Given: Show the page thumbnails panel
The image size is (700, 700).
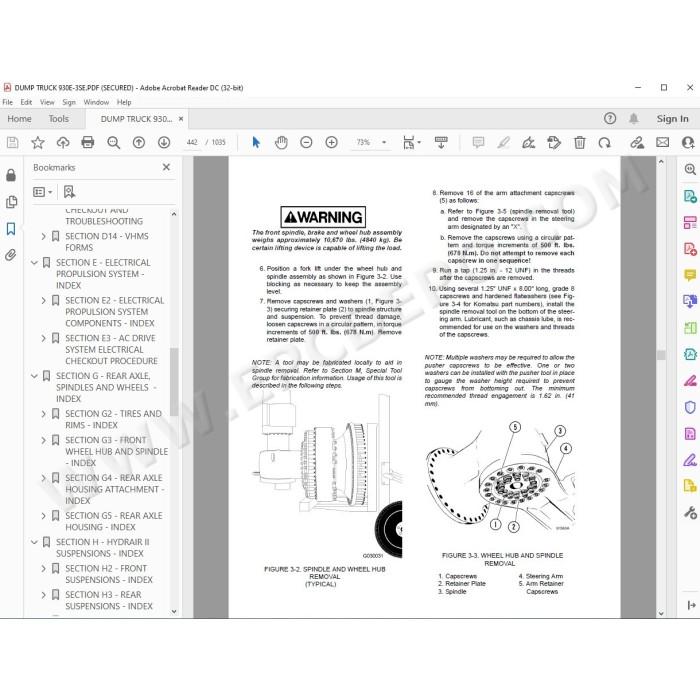Looking at the screenshot, I should pyautogui.click(x=11, y=202).
